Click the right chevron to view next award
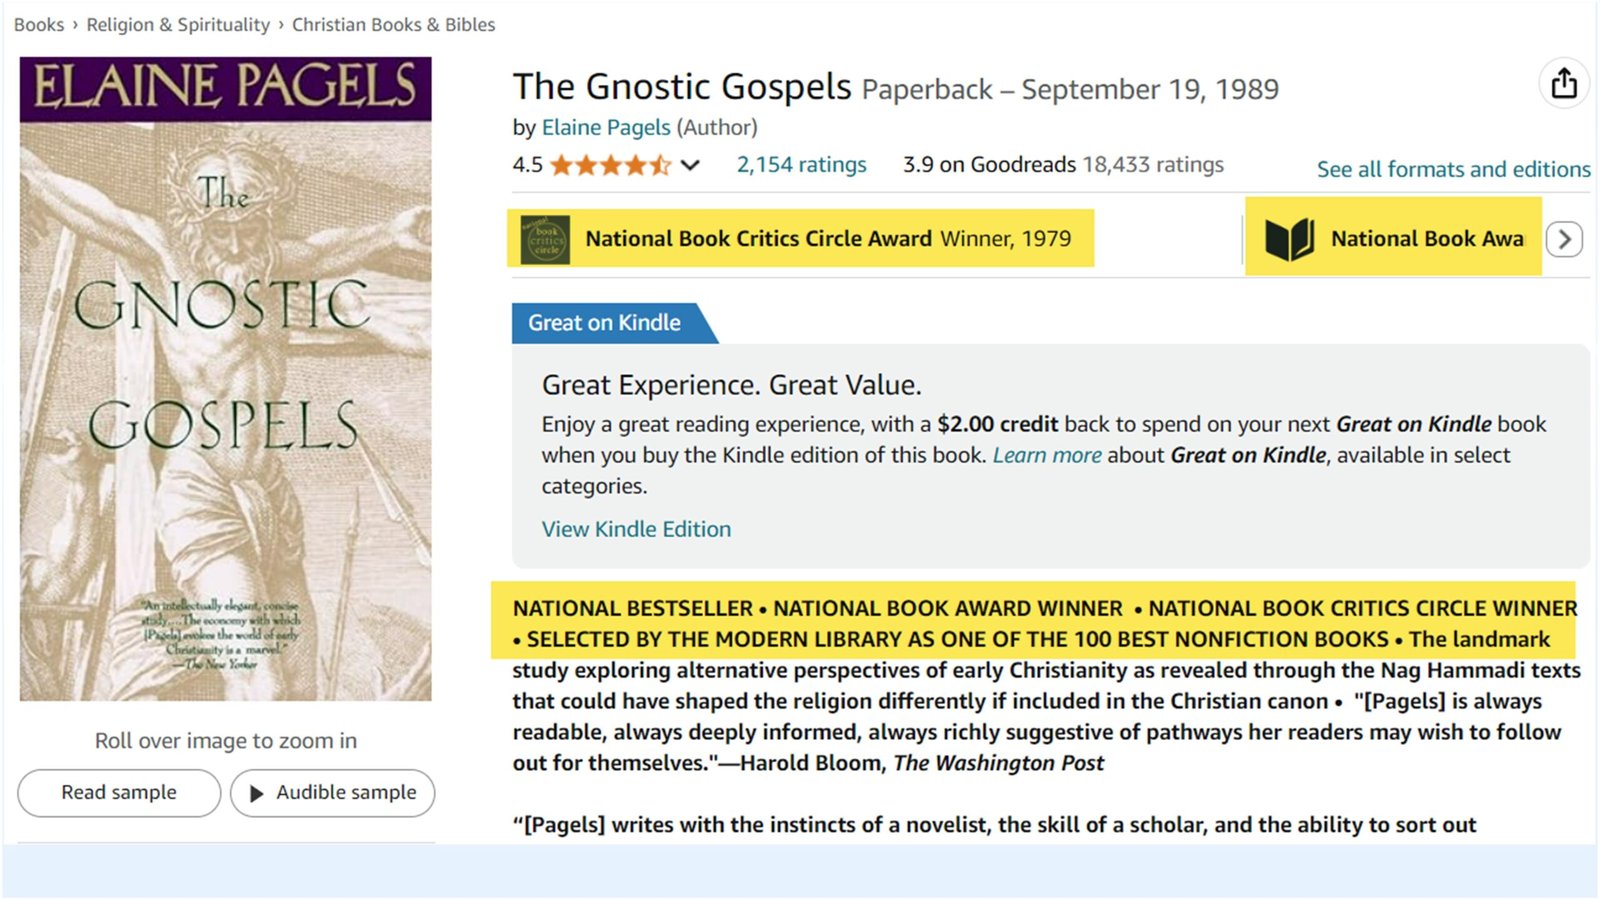 click(1563, 239)
